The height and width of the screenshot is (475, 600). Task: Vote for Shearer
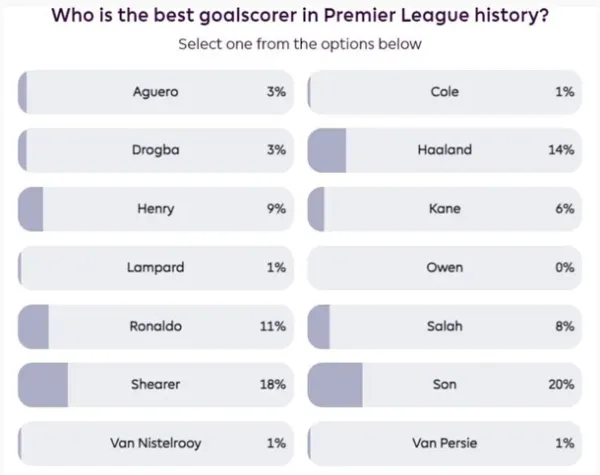[154, 384]
